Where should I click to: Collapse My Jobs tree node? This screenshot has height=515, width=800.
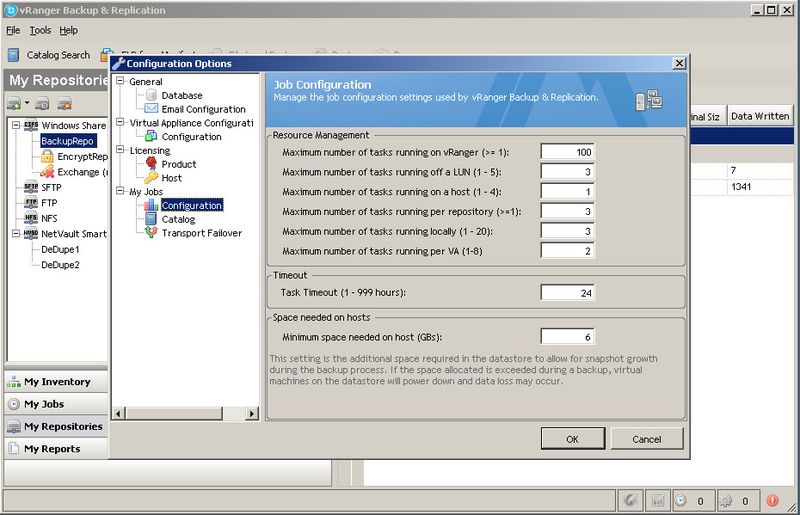[x=120, y=191]
